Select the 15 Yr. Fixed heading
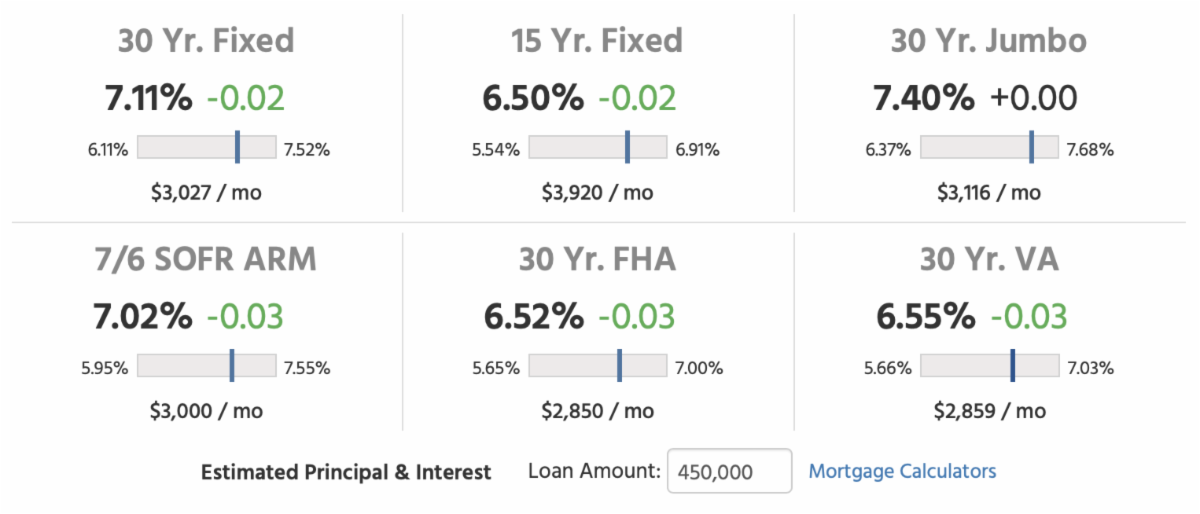 [597, 41]
